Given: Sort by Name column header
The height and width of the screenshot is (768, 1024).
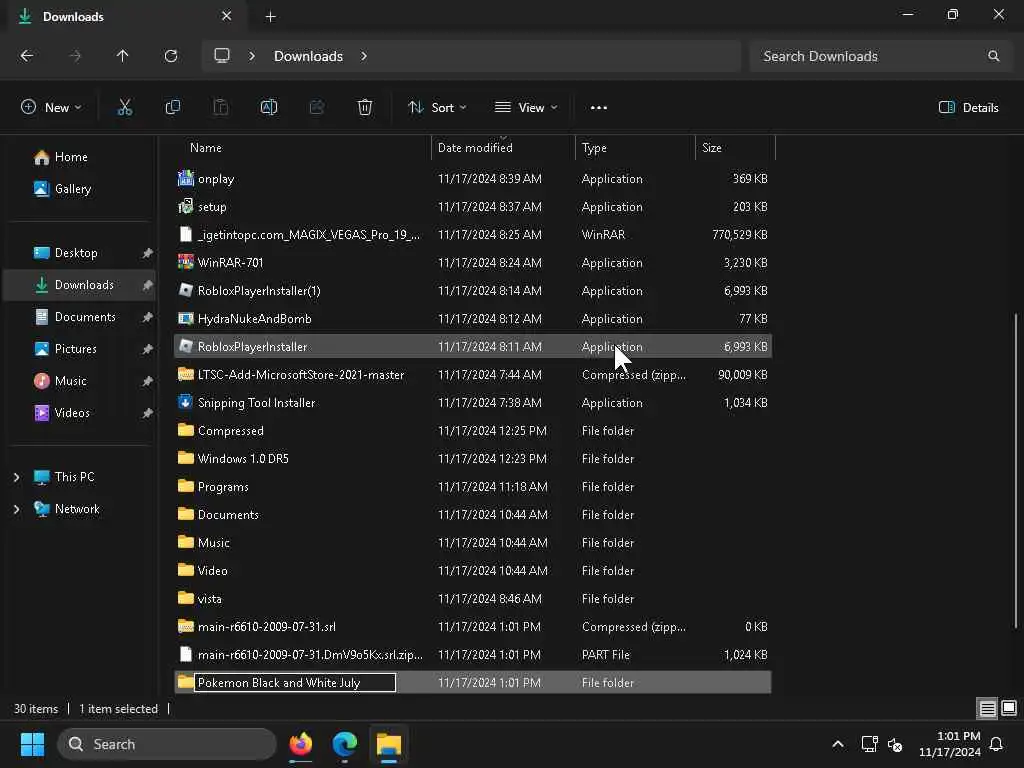Looking at the screenshot, I should [x=302, y=148].
